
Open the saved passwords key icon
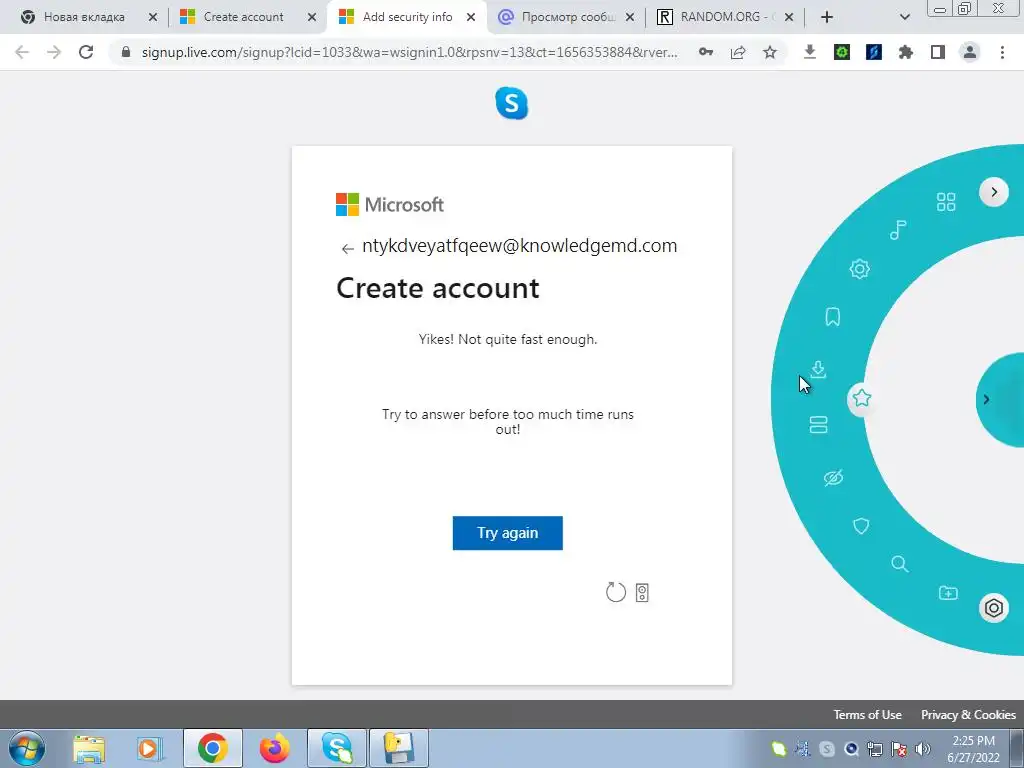[705, 52]
